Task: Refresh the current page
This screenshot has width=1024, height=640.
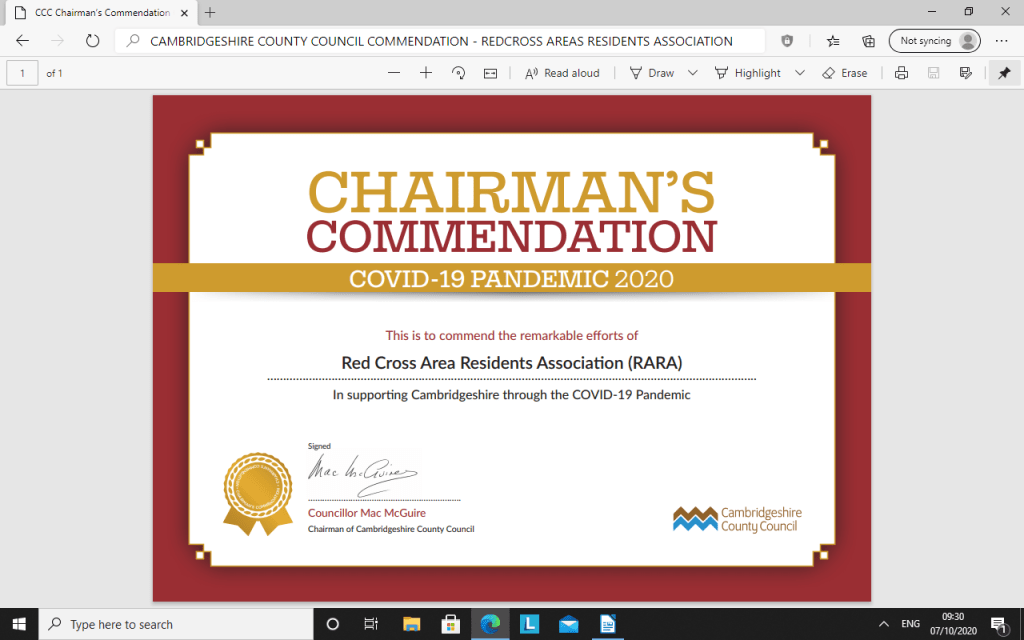Action: tap(92, 41)
